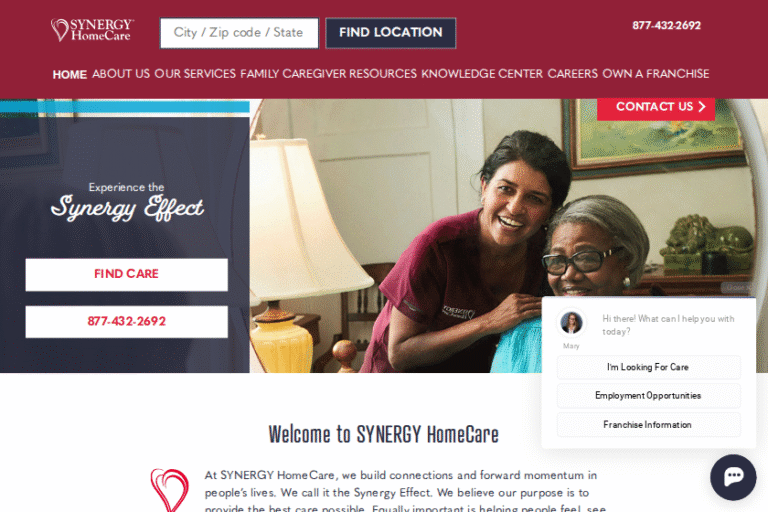Screen dimensions: 768x512
Task: Call the header phone number link
Action: coord(667,25)
